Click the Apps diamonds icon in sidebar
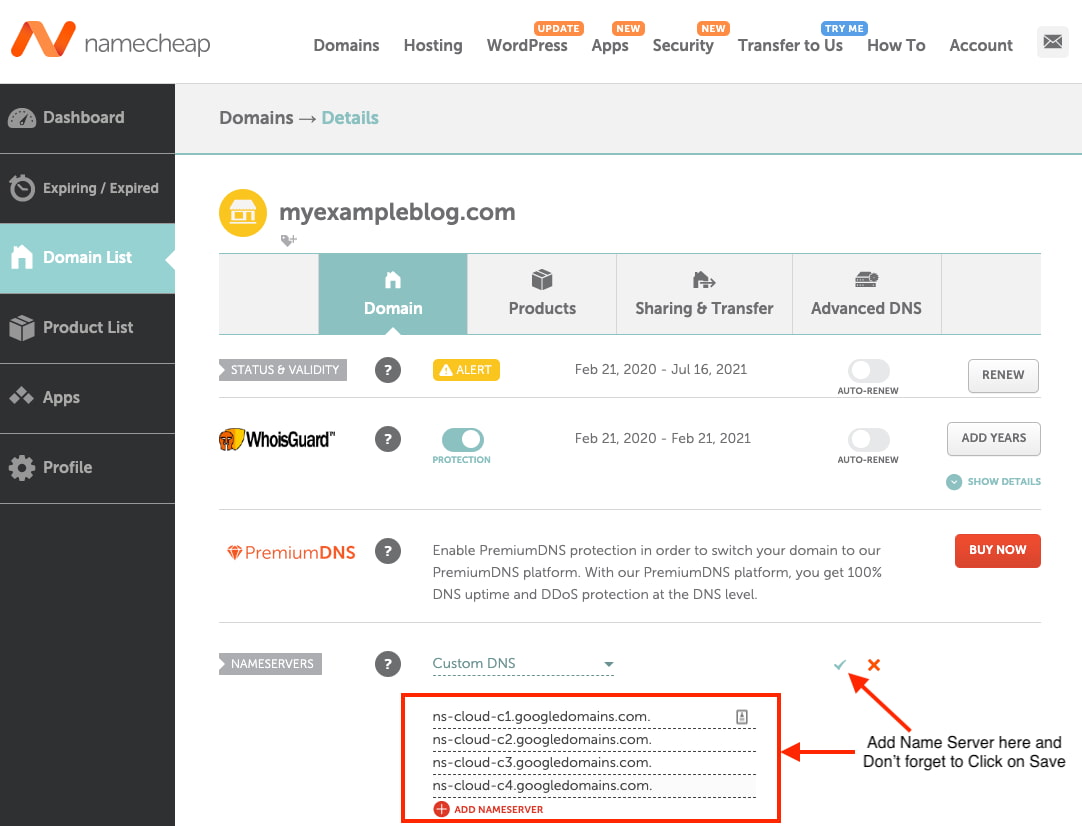The width and height of the screenshot is (1082, 826). coord(21,397)
